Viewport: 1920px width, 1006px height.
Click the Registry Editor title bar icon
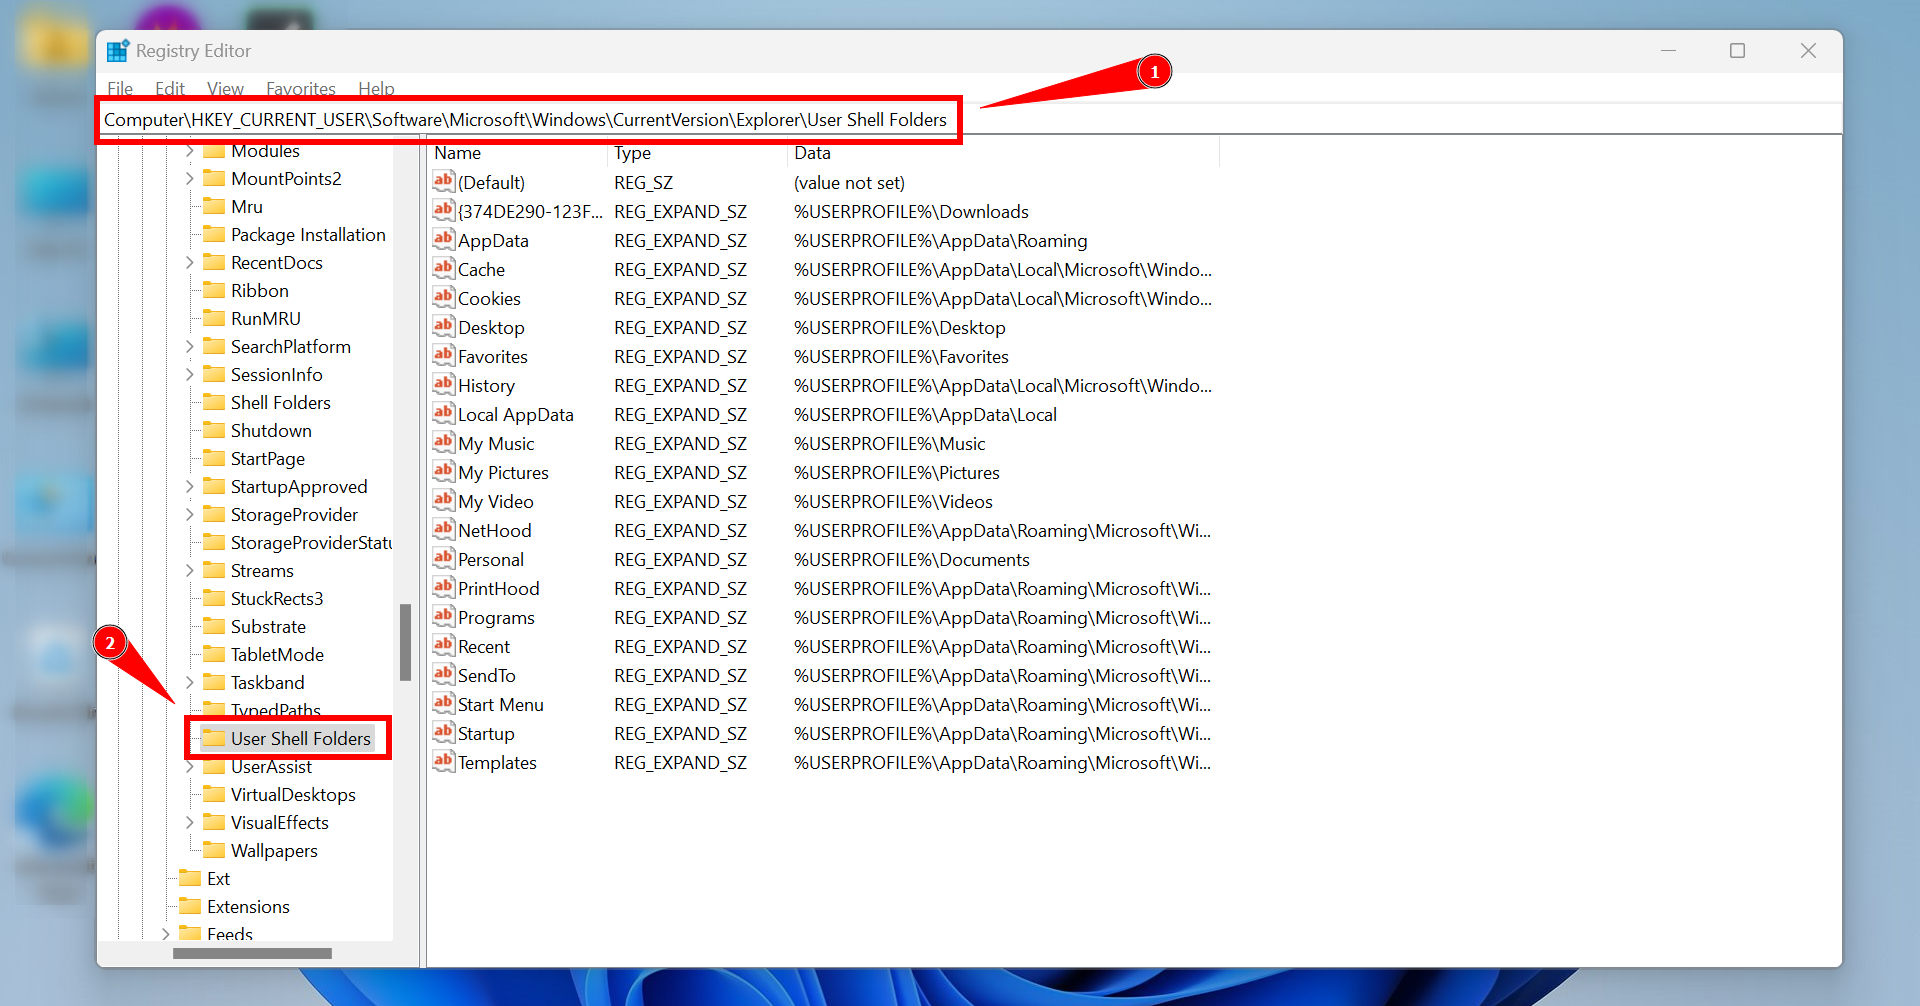(x=117, y=50)
